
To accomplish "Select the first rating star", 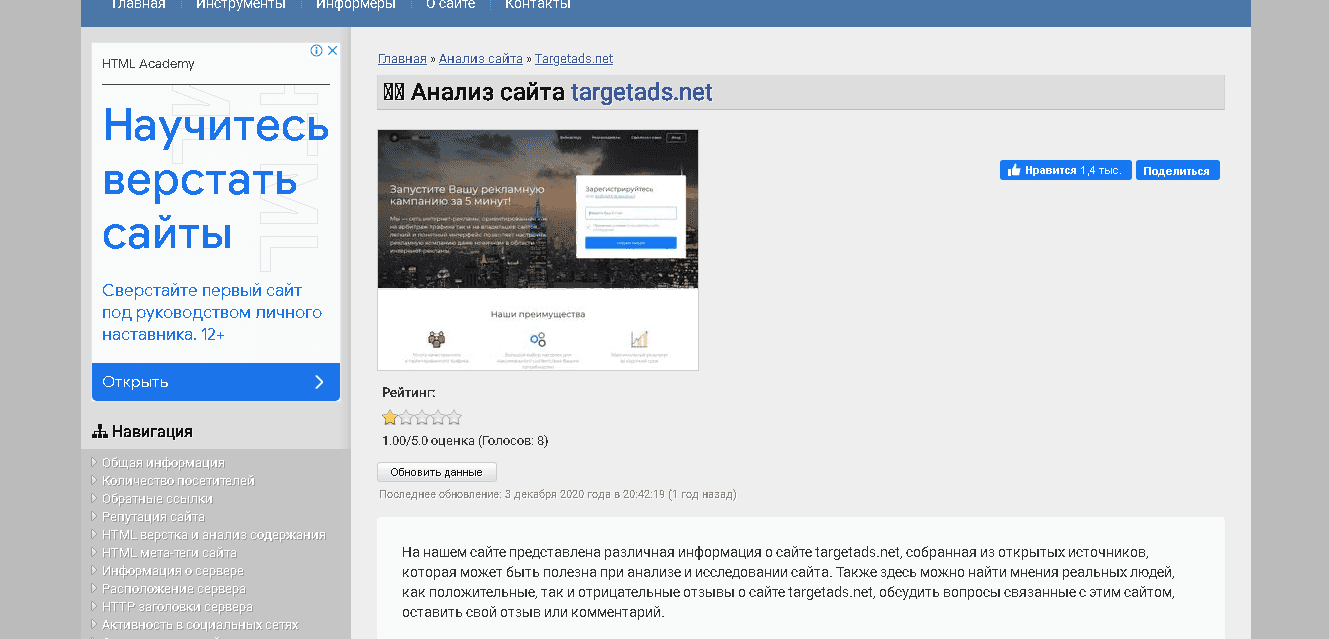I will (x=389, y=417).
